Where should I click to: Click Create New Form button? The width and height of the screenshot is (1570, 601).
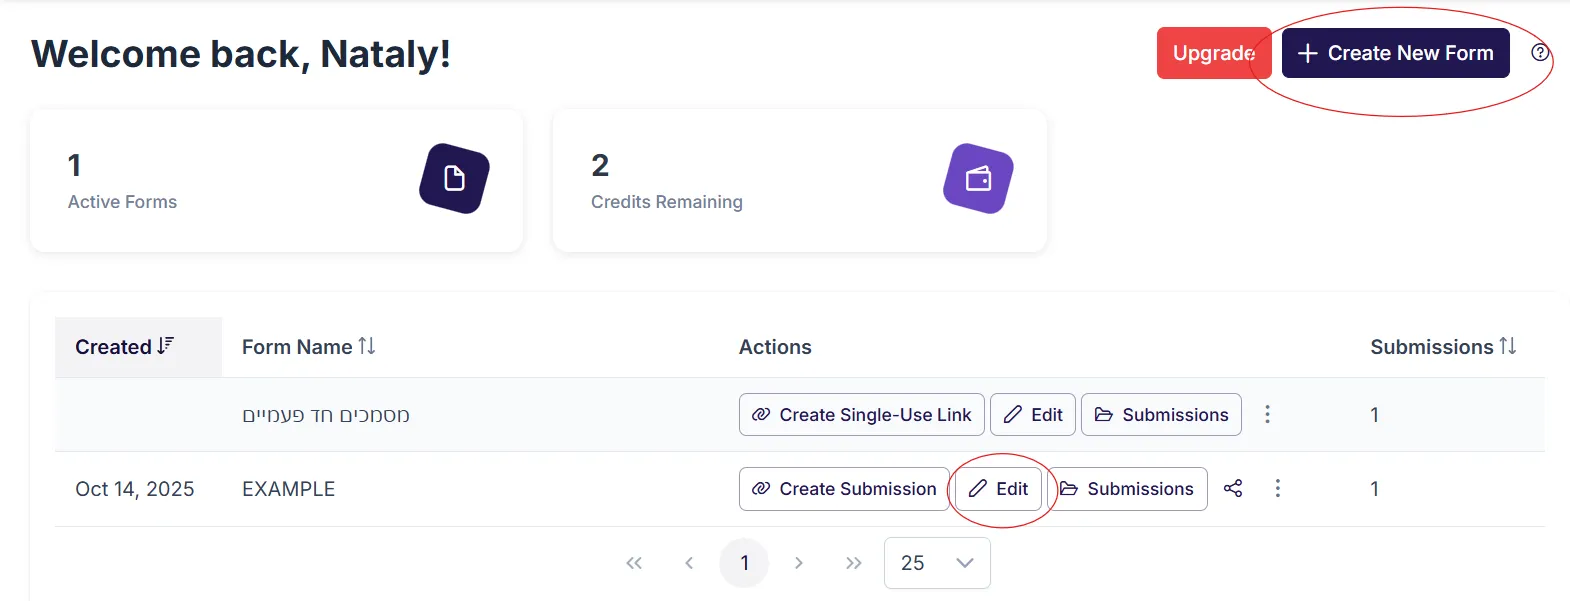(1395, 53)
